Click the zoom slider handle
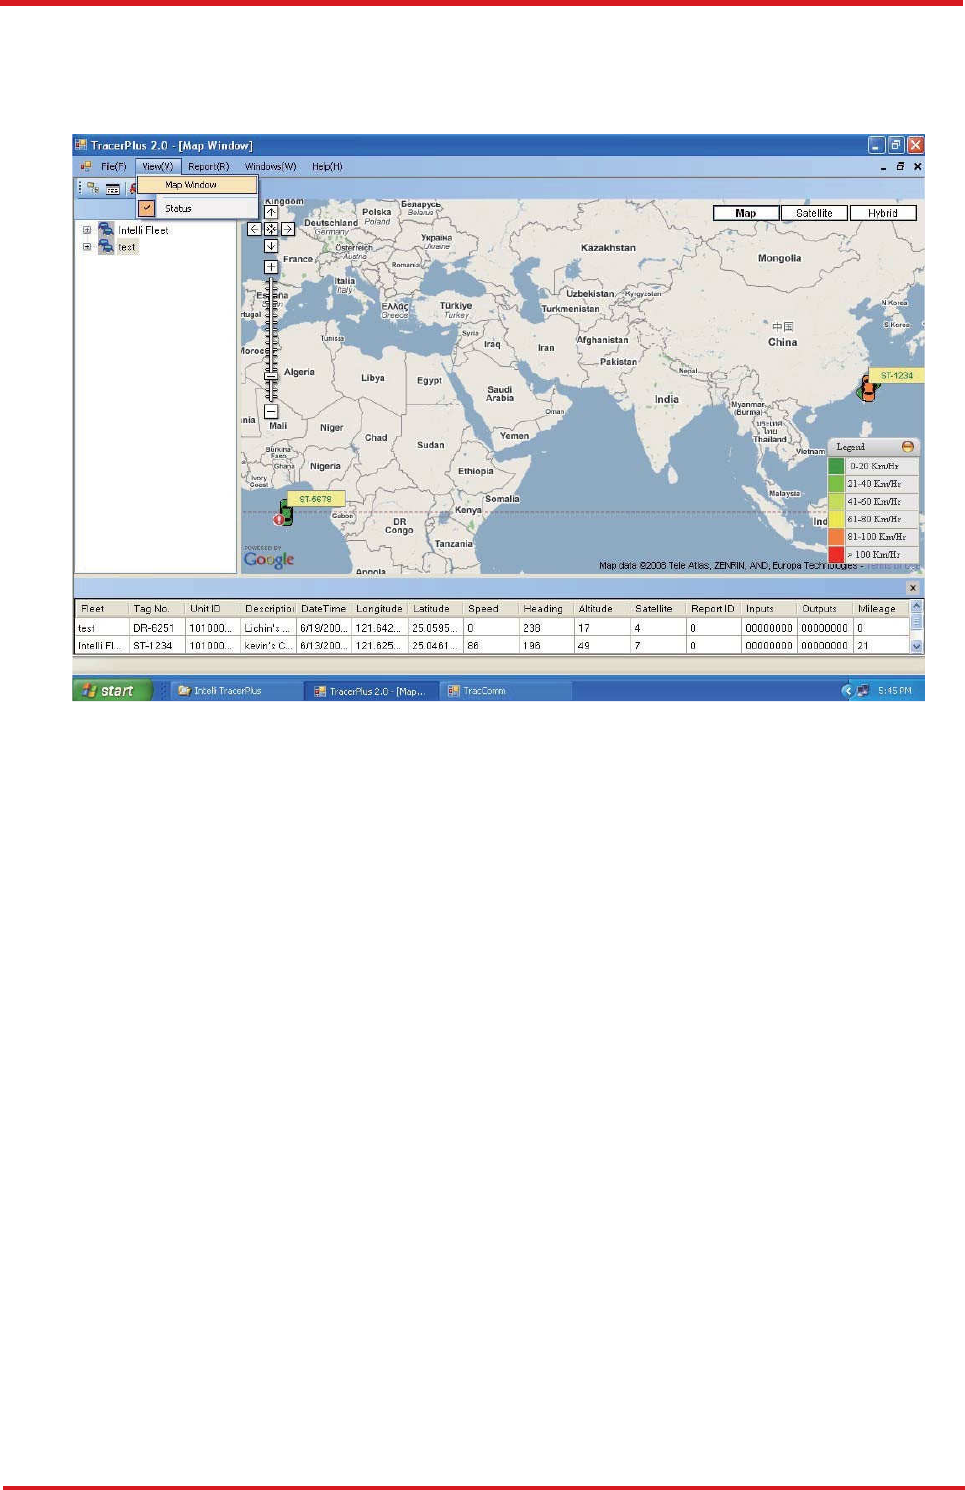This screenshot has height=1490, width=965. pyautogui.click(x=271, y=376)
